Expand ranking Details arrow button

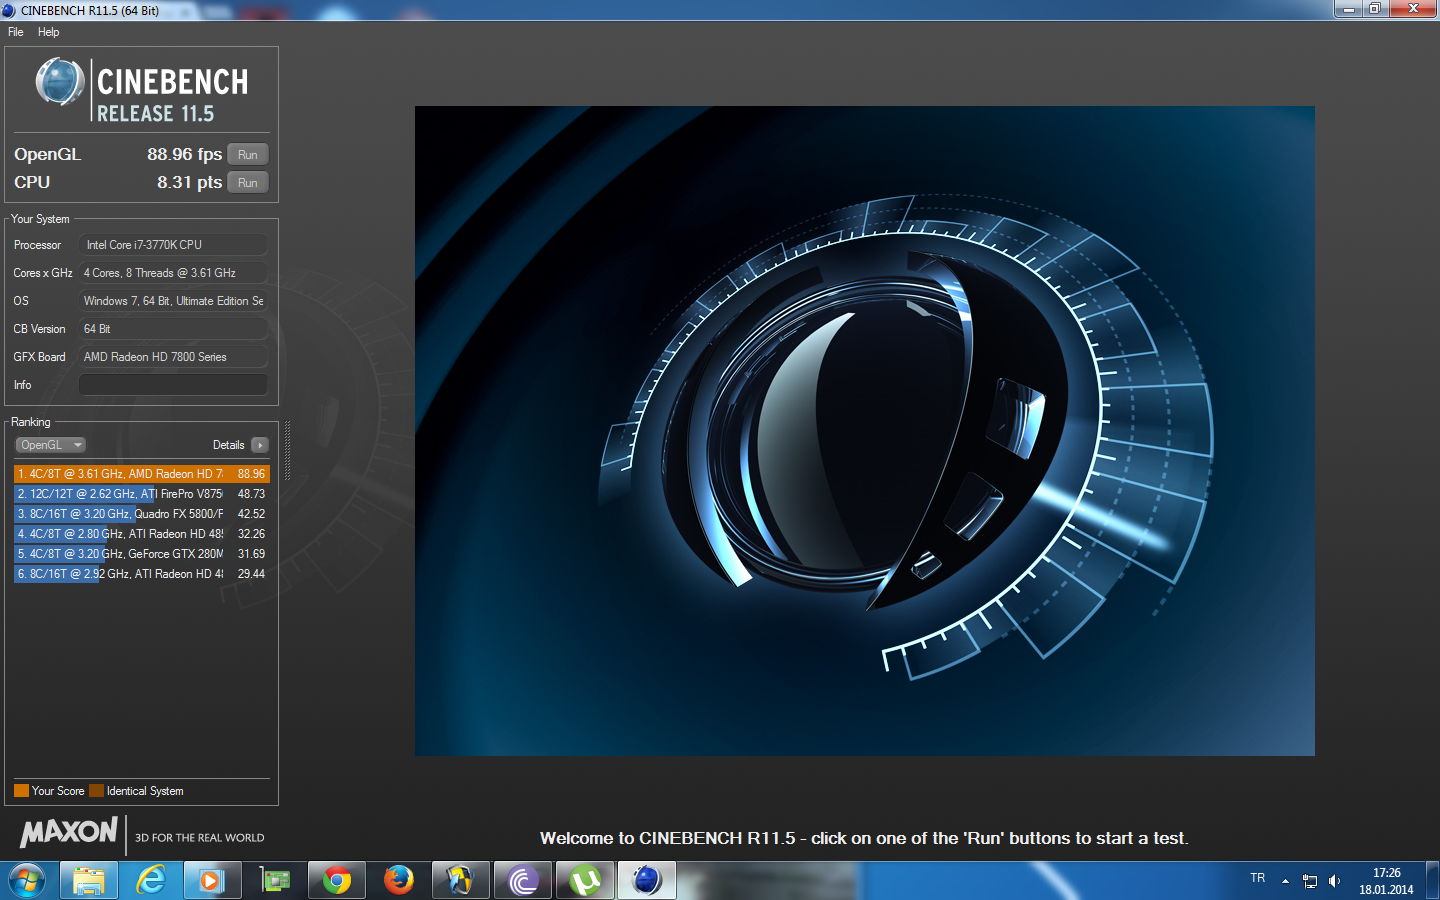(x=260, y=445)
